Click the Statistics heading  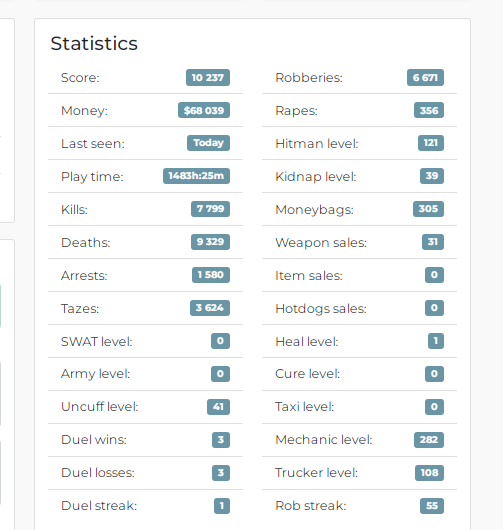tap(94, 44)
